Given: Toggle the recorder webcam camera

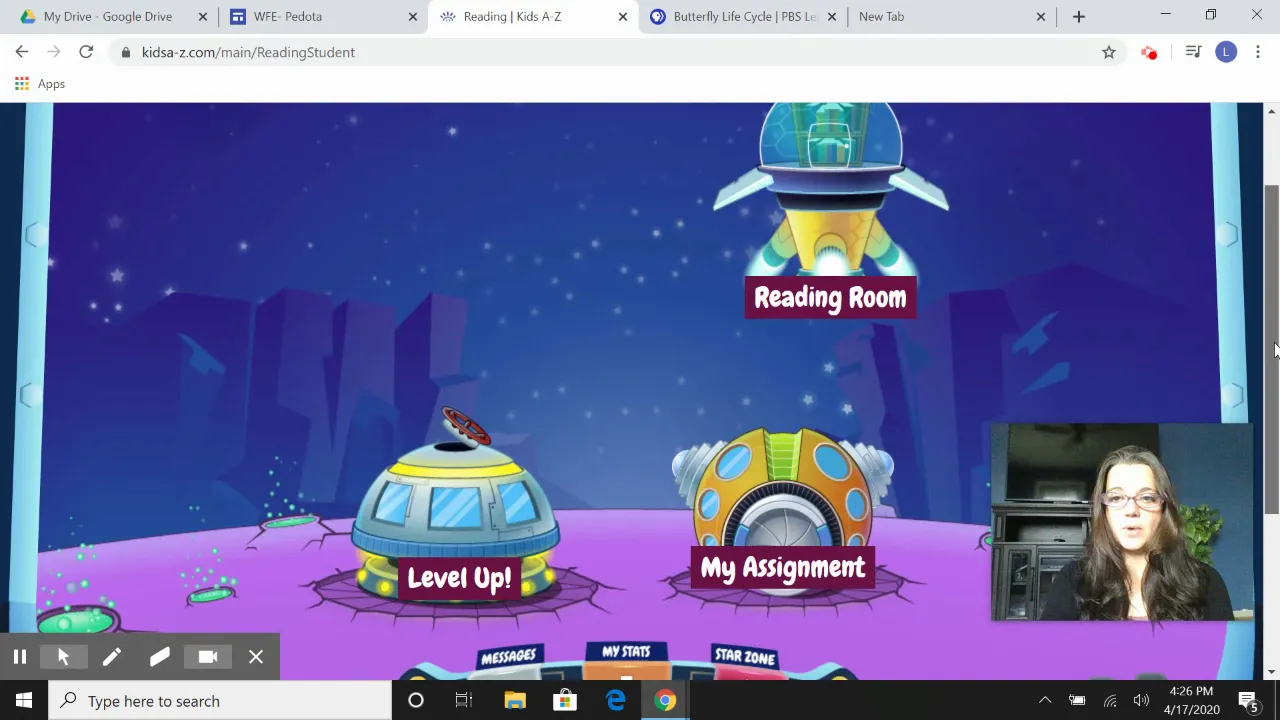Looking at the screenshot, I should (x=207, y=657).
